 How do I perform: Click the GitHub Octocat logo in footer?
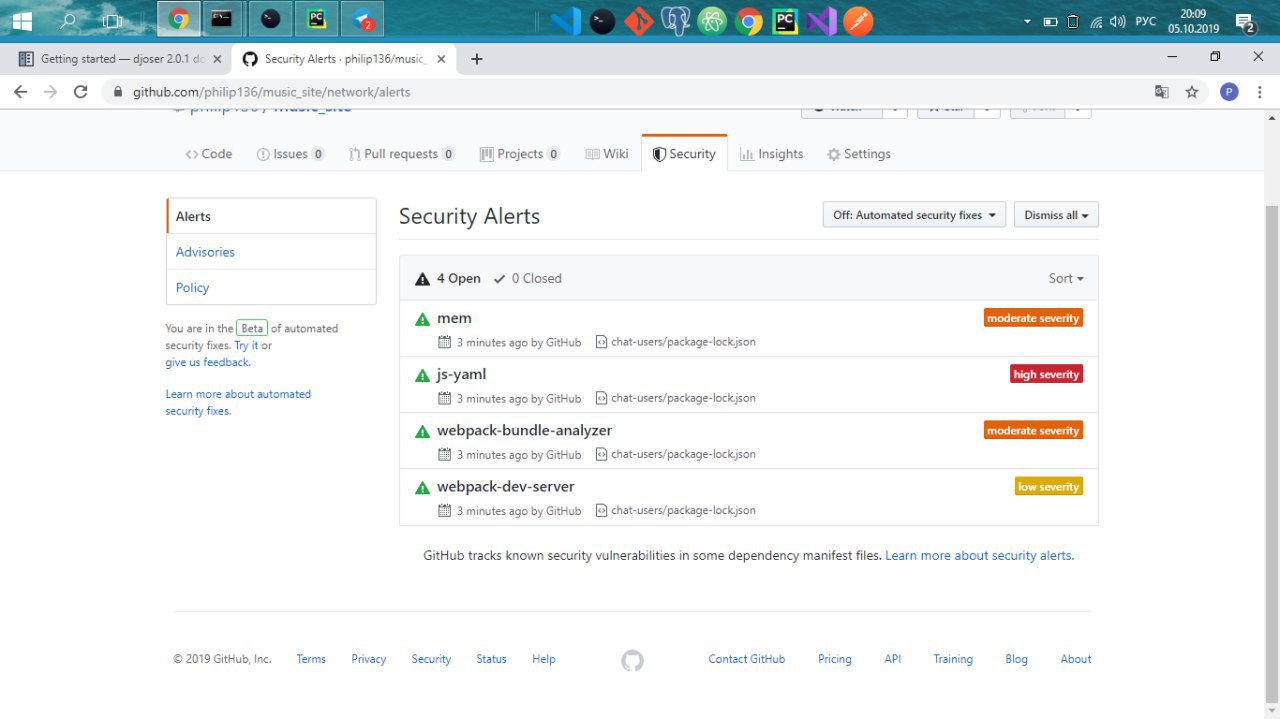coord(632,660)
